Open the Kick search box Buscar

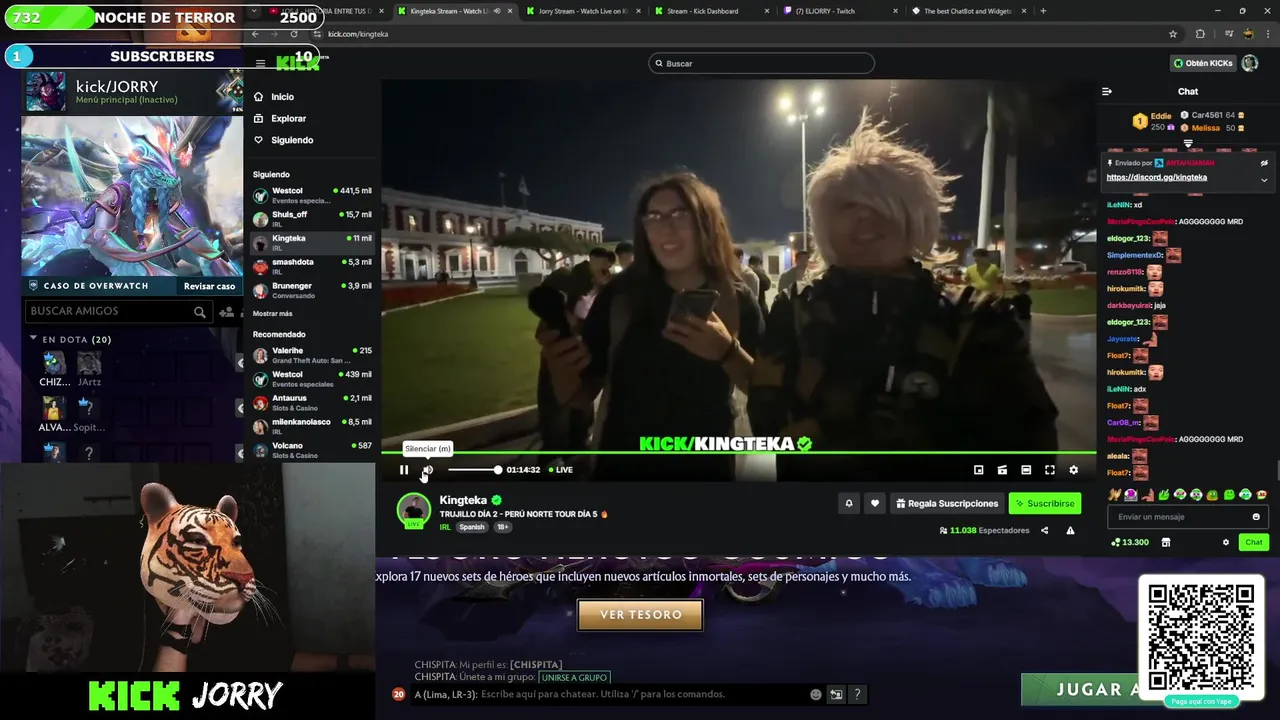[x=761, y=63]
